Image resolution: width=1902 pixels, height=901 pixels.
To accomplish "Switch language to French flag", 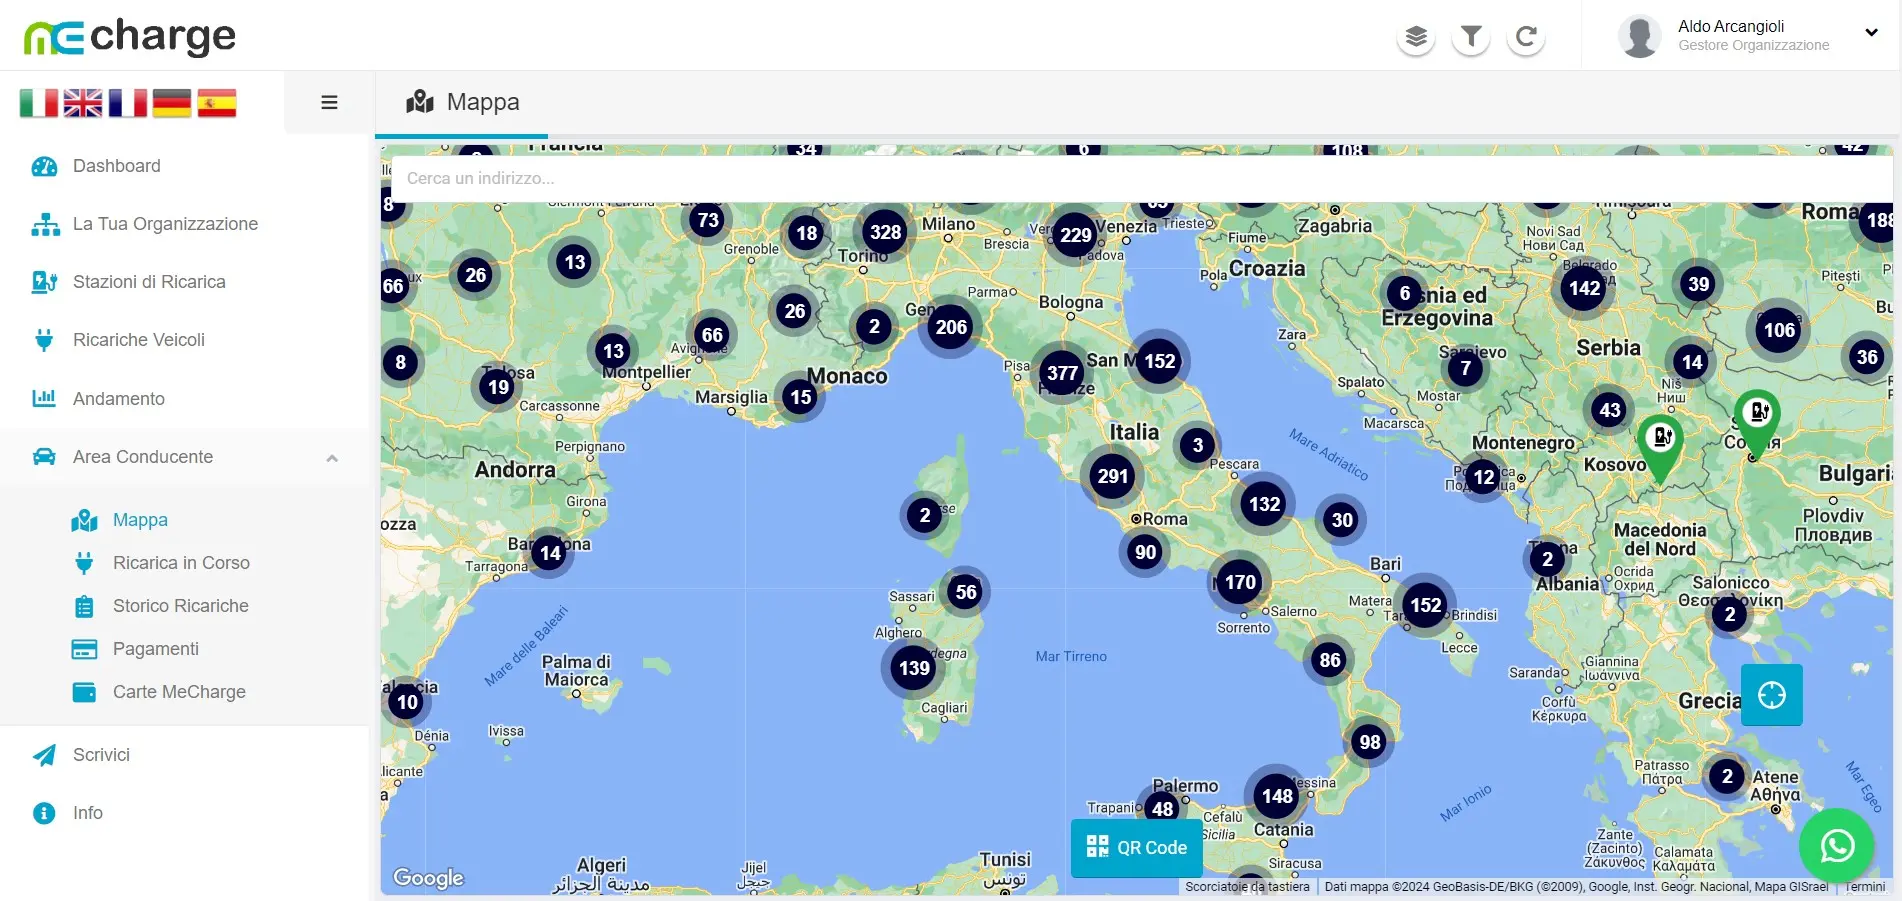I will click(128, 103).
